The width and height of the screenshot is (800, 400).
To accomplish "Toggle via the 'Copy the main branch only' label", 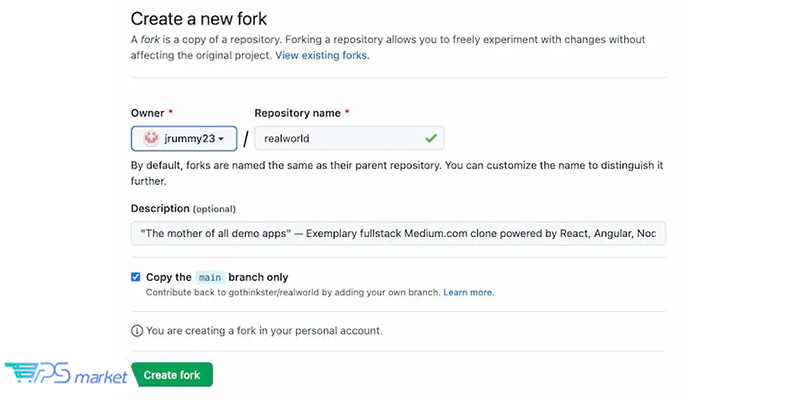I will tap(217, 277).
